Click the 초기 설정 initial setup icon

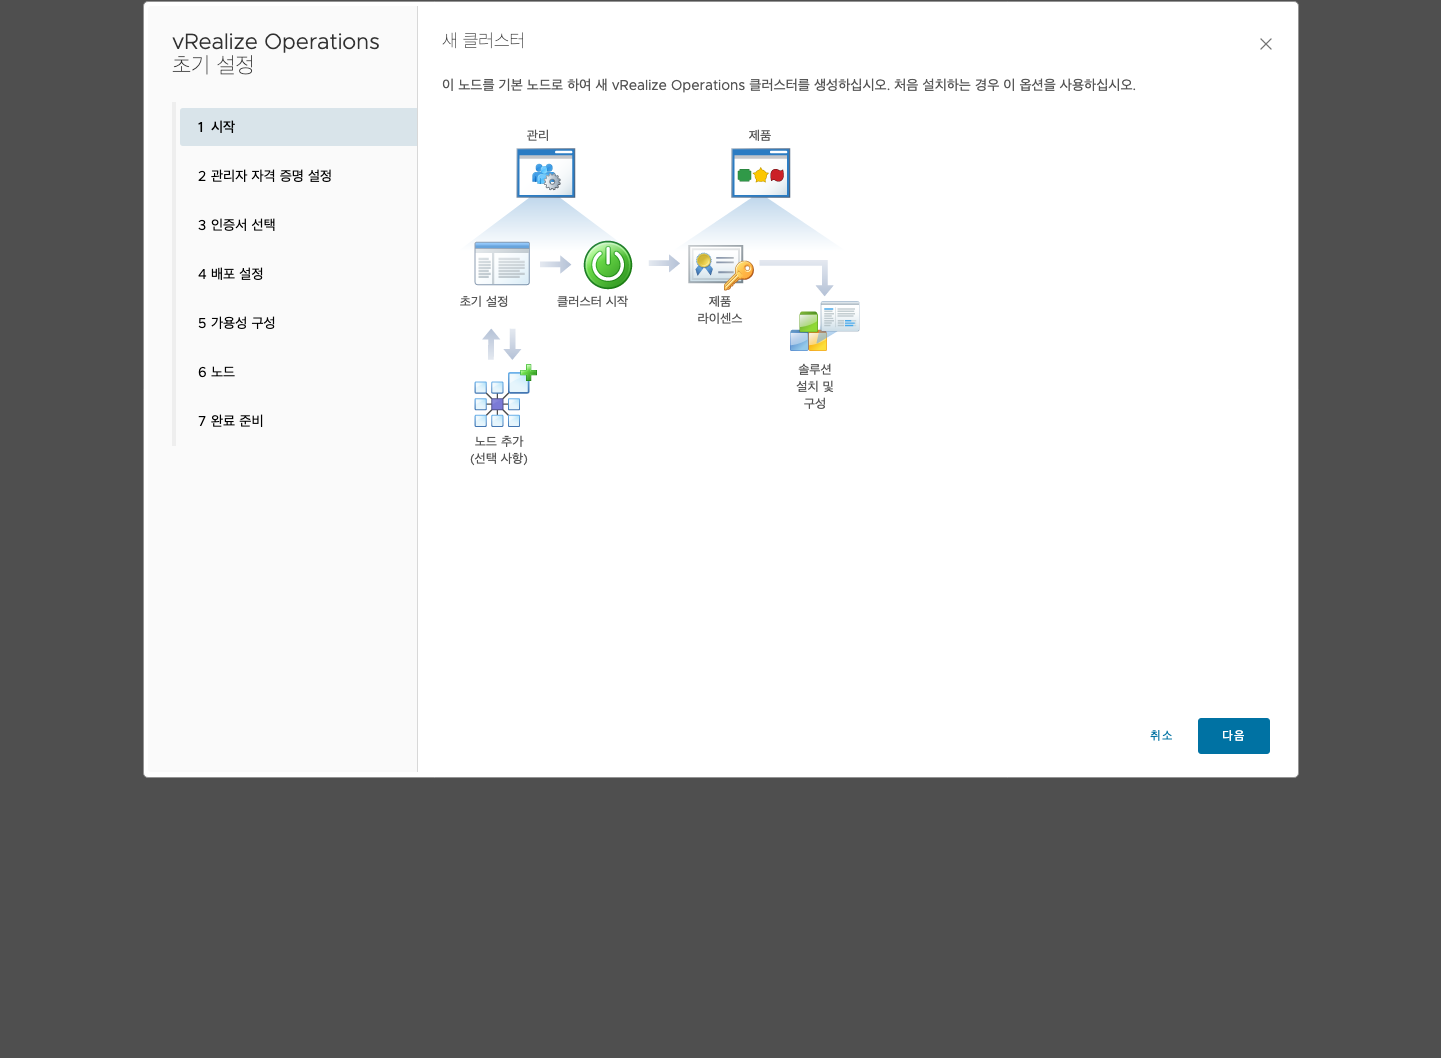pos(501,264)
